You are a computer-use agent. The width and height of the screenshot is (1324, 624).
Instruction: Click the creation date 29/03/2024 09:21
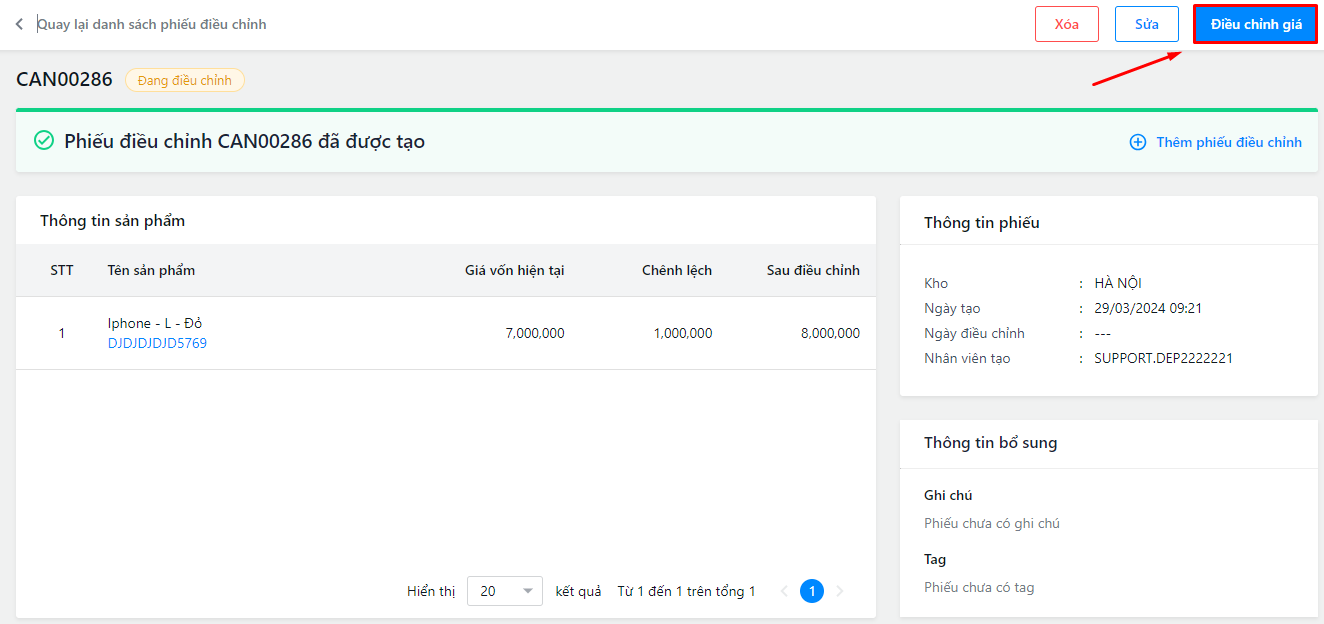[1148, 308]
